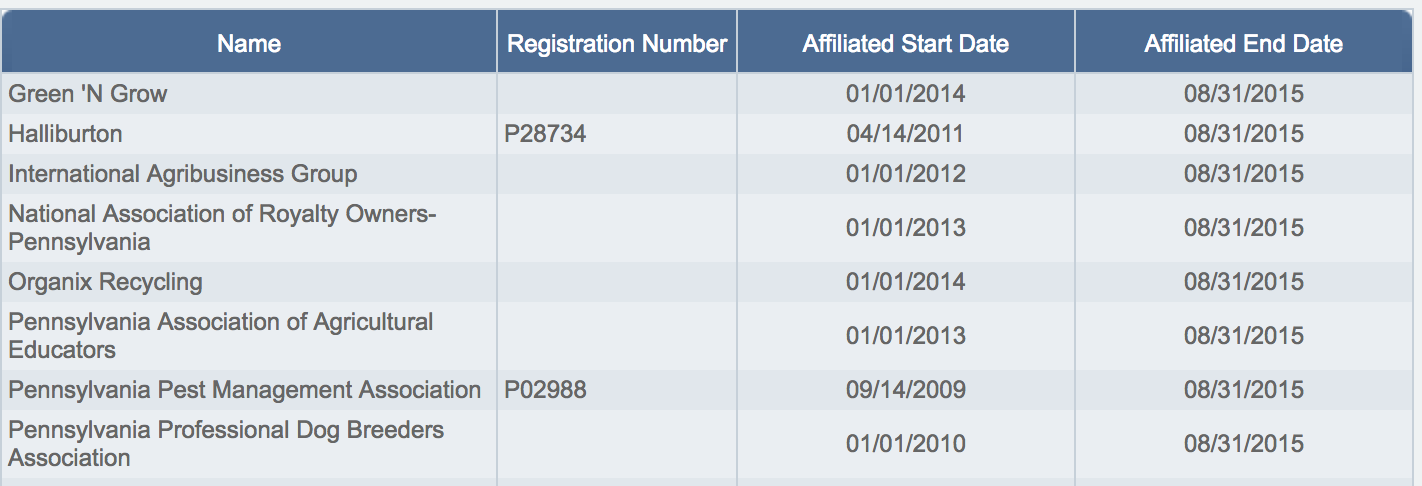This screenshot has width=1422, height=486.
Task: Click the 01/01/2010 start date cell
Action: click(x=905, y=443)
